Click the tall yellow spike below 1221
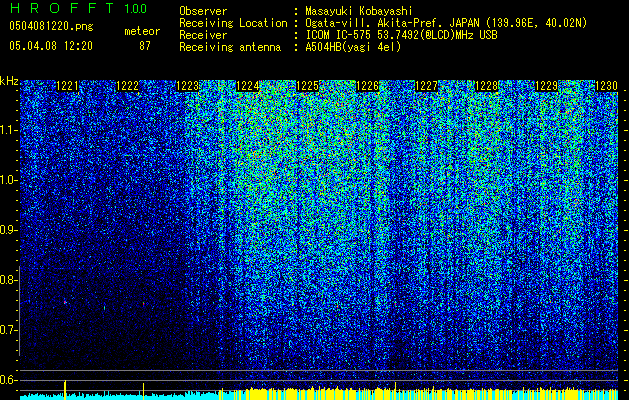This screenshot has width=629, height=400. click(65, 390)
